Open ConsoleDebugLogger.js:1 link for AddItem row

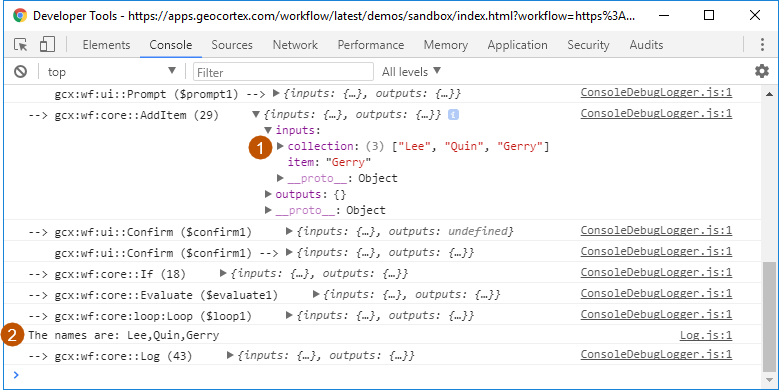pyautogui.click(x=656, y=113)
